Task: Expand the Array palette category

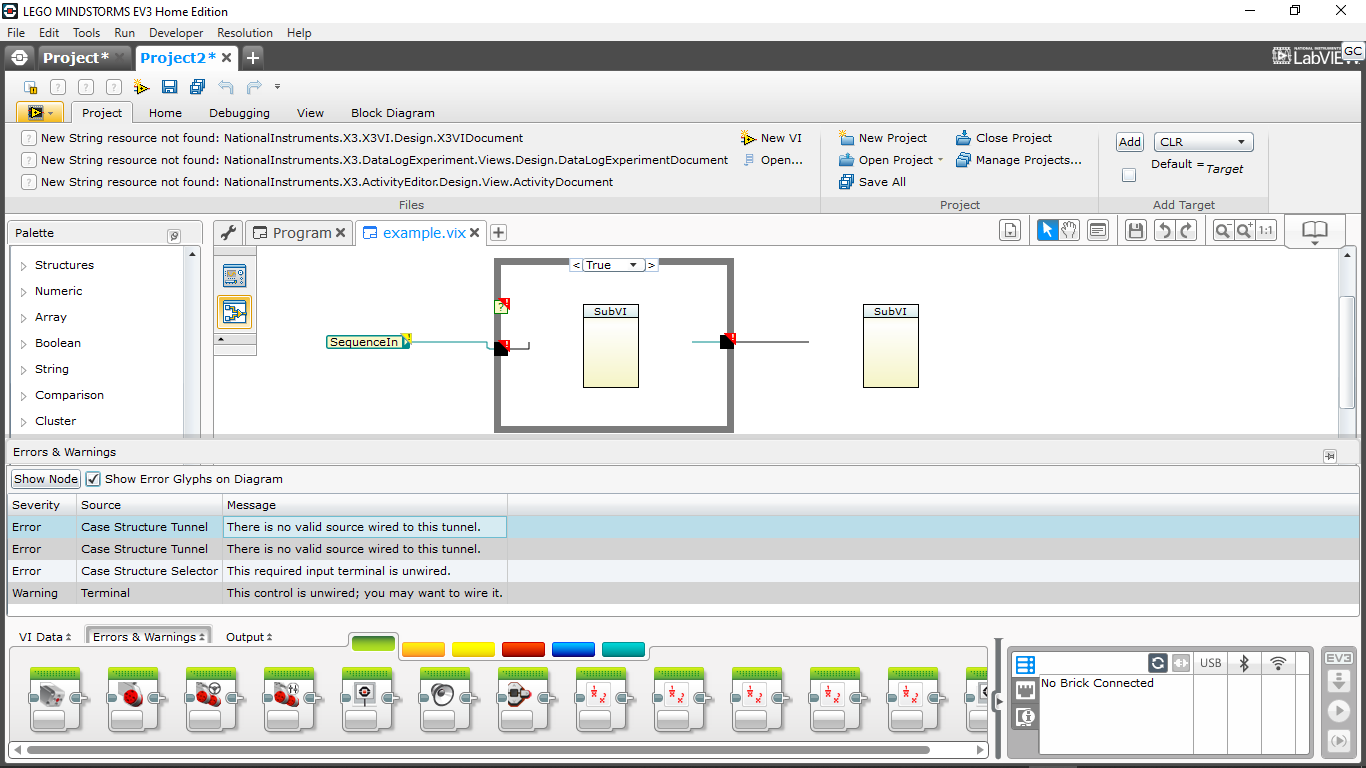Action: (24, 318)
